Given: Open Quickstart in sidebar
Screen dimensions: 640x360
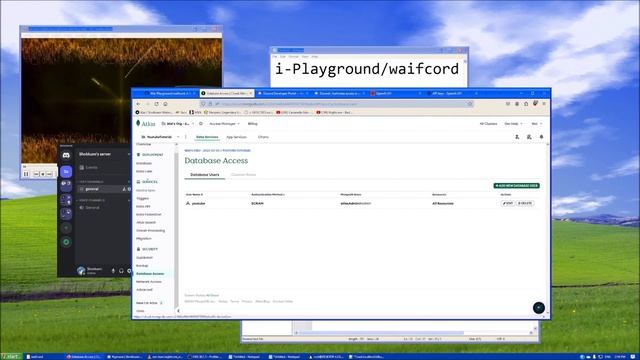Looking at the screenshot, I should click(144, 258).
